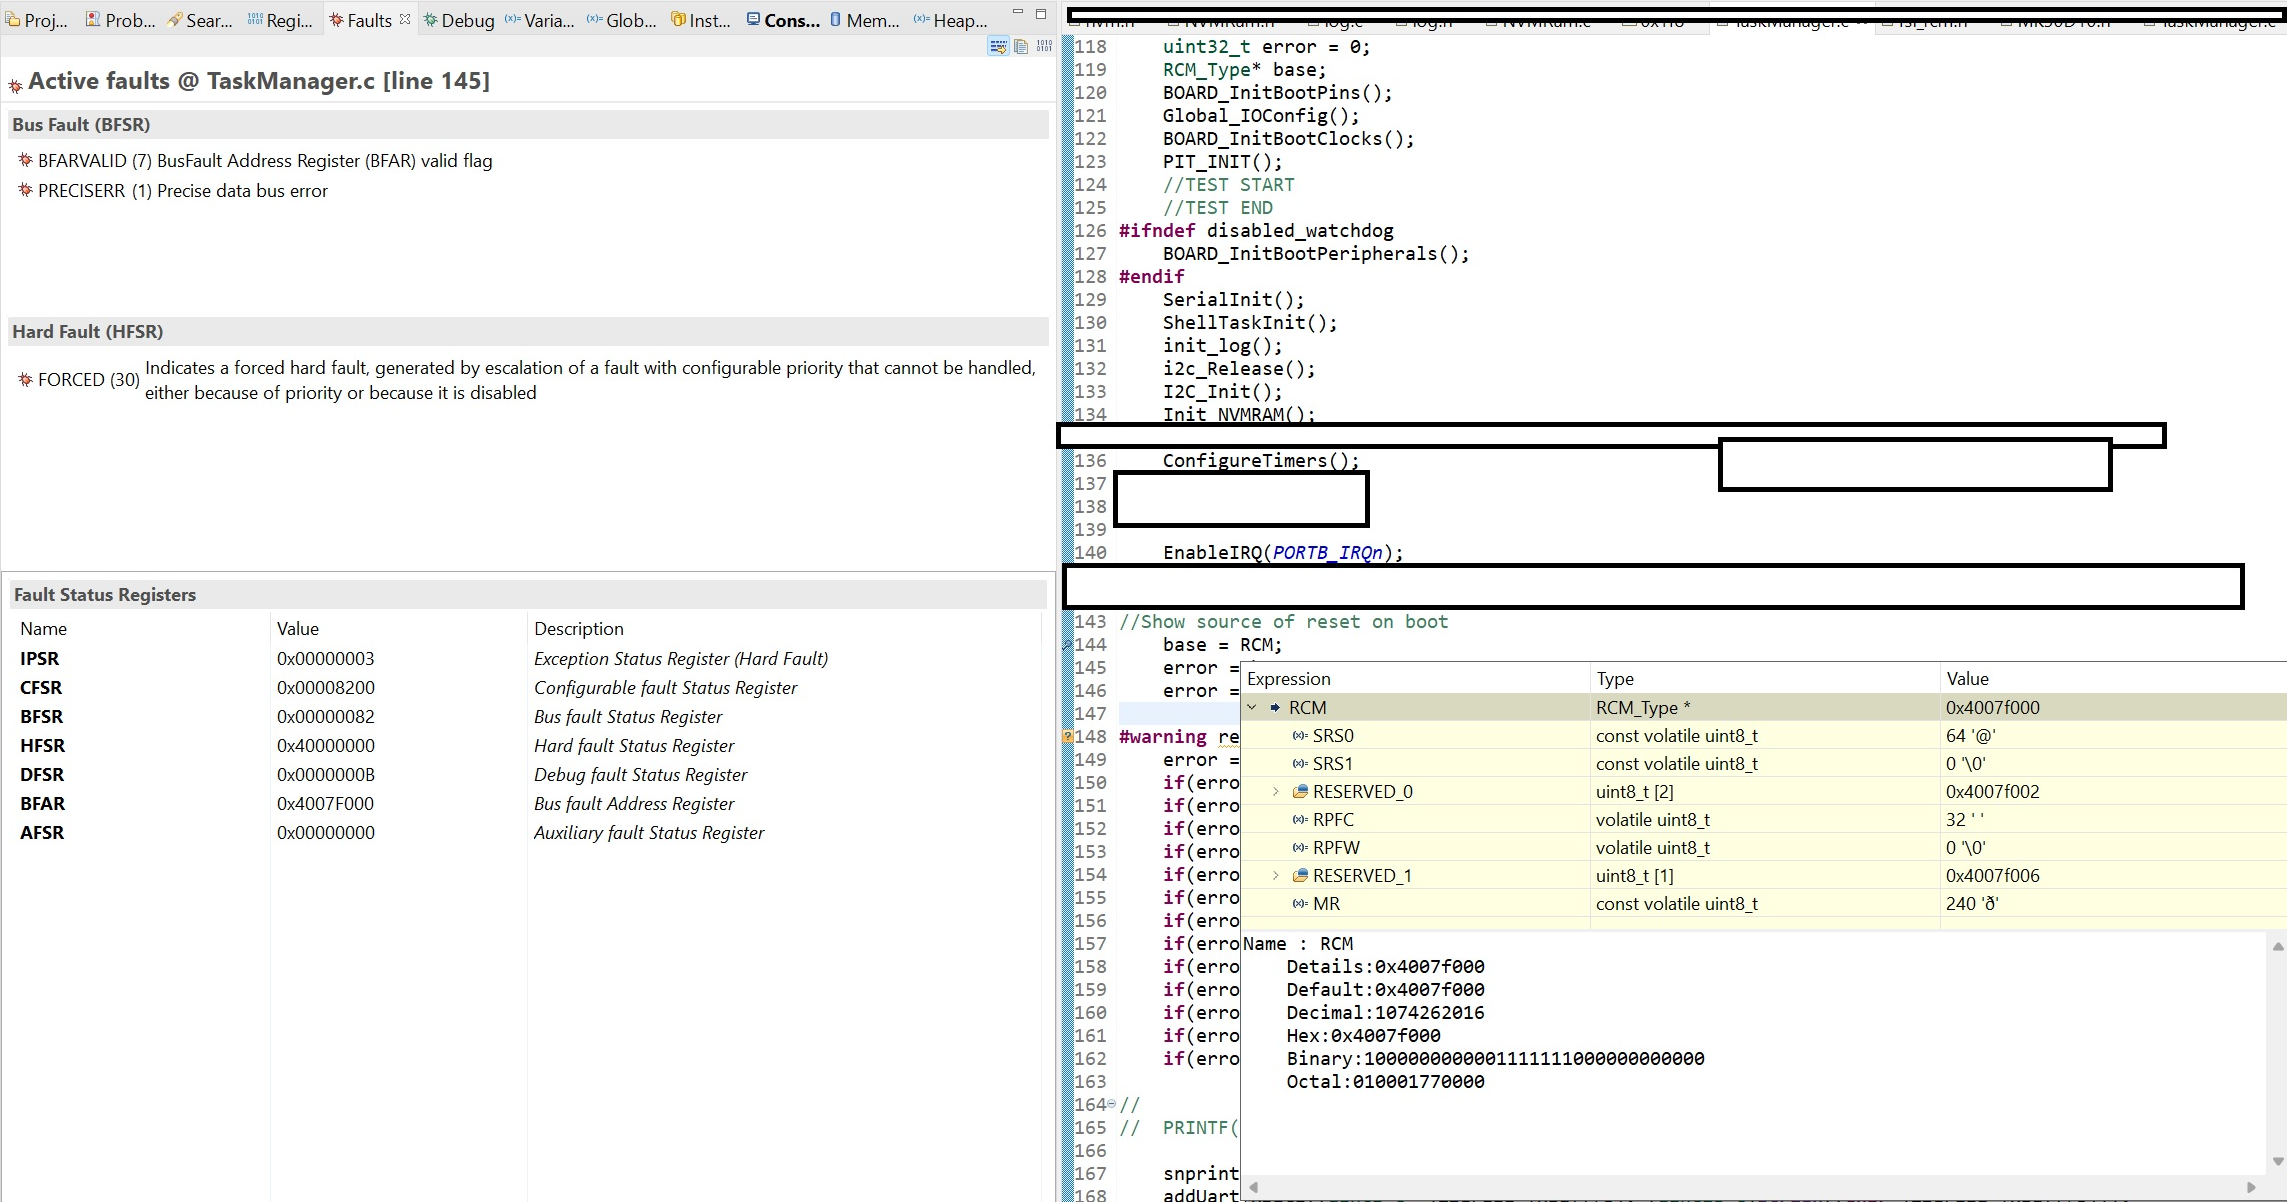This screenshot has height=1202, width=2287.
Task: Select the AFSR register name
Action: click(x=42, y=833)
